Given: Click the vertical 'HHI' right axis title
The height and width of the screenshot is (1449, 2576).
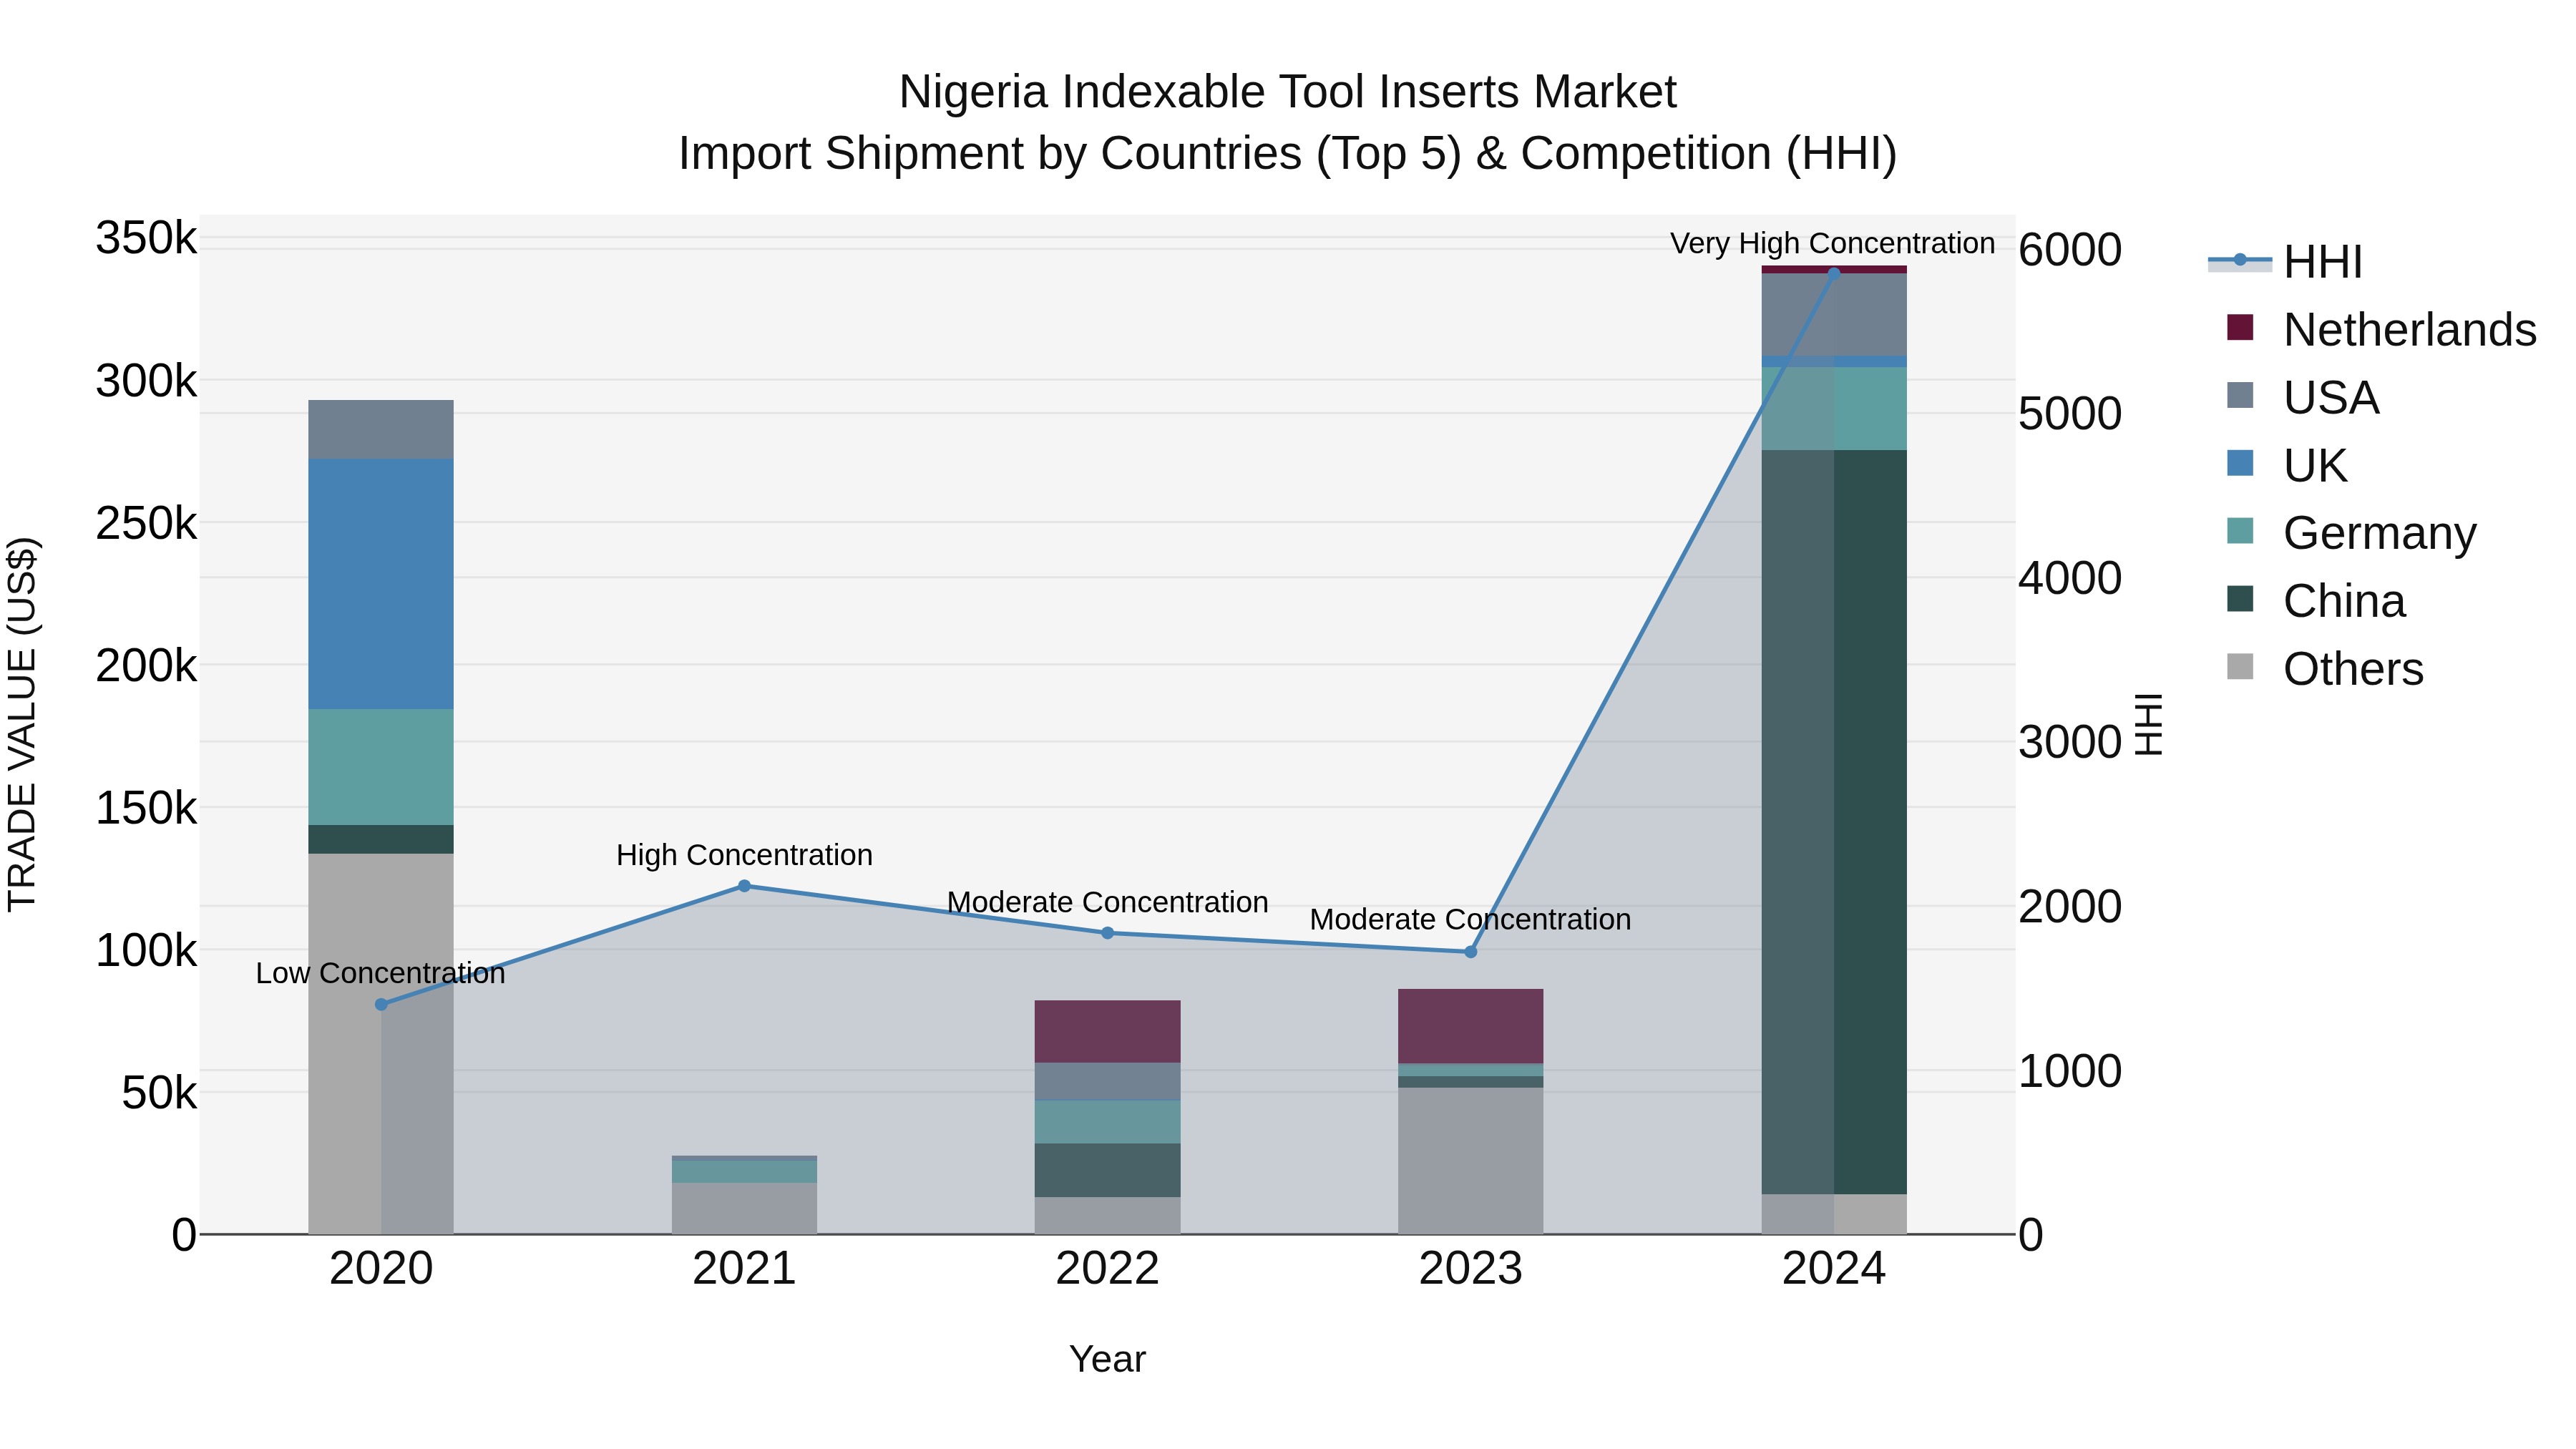Looking at the screenshot, I should [2149, 724].
